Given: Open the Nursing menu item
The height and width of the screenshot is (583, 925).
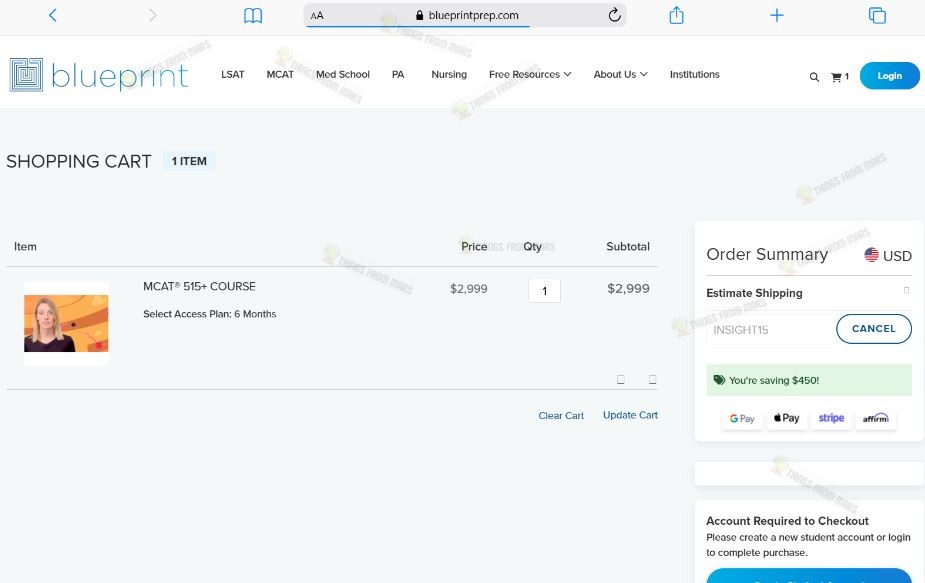Looking at the screenshot, I should pyautogui.click(x=449, y=74).
